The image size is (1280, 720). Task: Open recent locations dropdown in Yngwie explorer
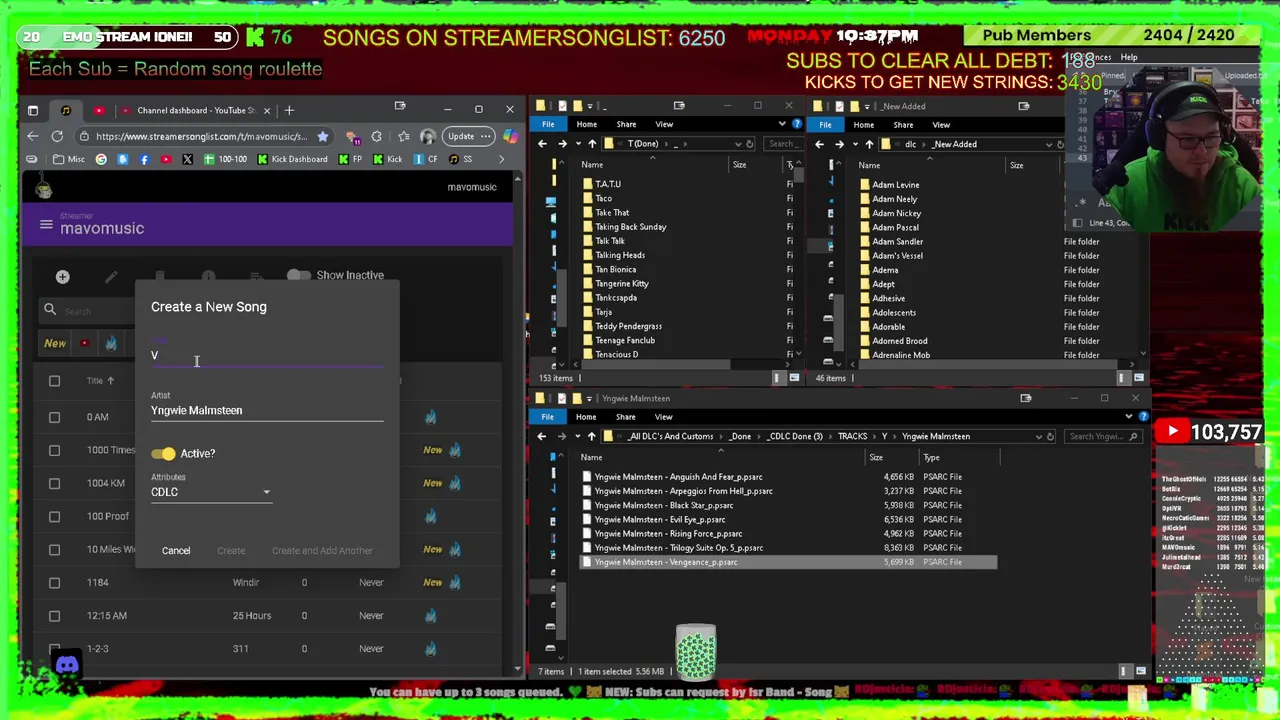(x=578, y=436)
